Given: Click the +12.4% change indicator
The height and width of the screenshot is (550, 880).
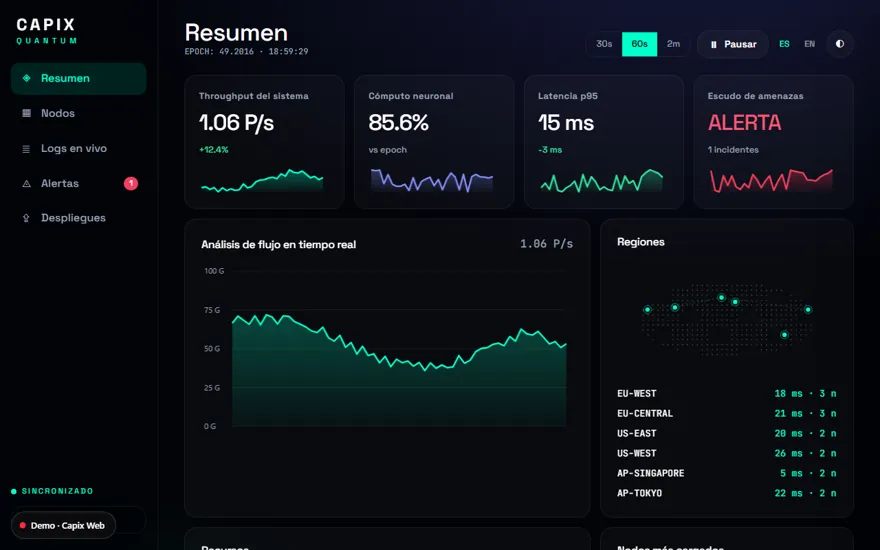Looking at the screenshot, I should (x=214, y=150).
